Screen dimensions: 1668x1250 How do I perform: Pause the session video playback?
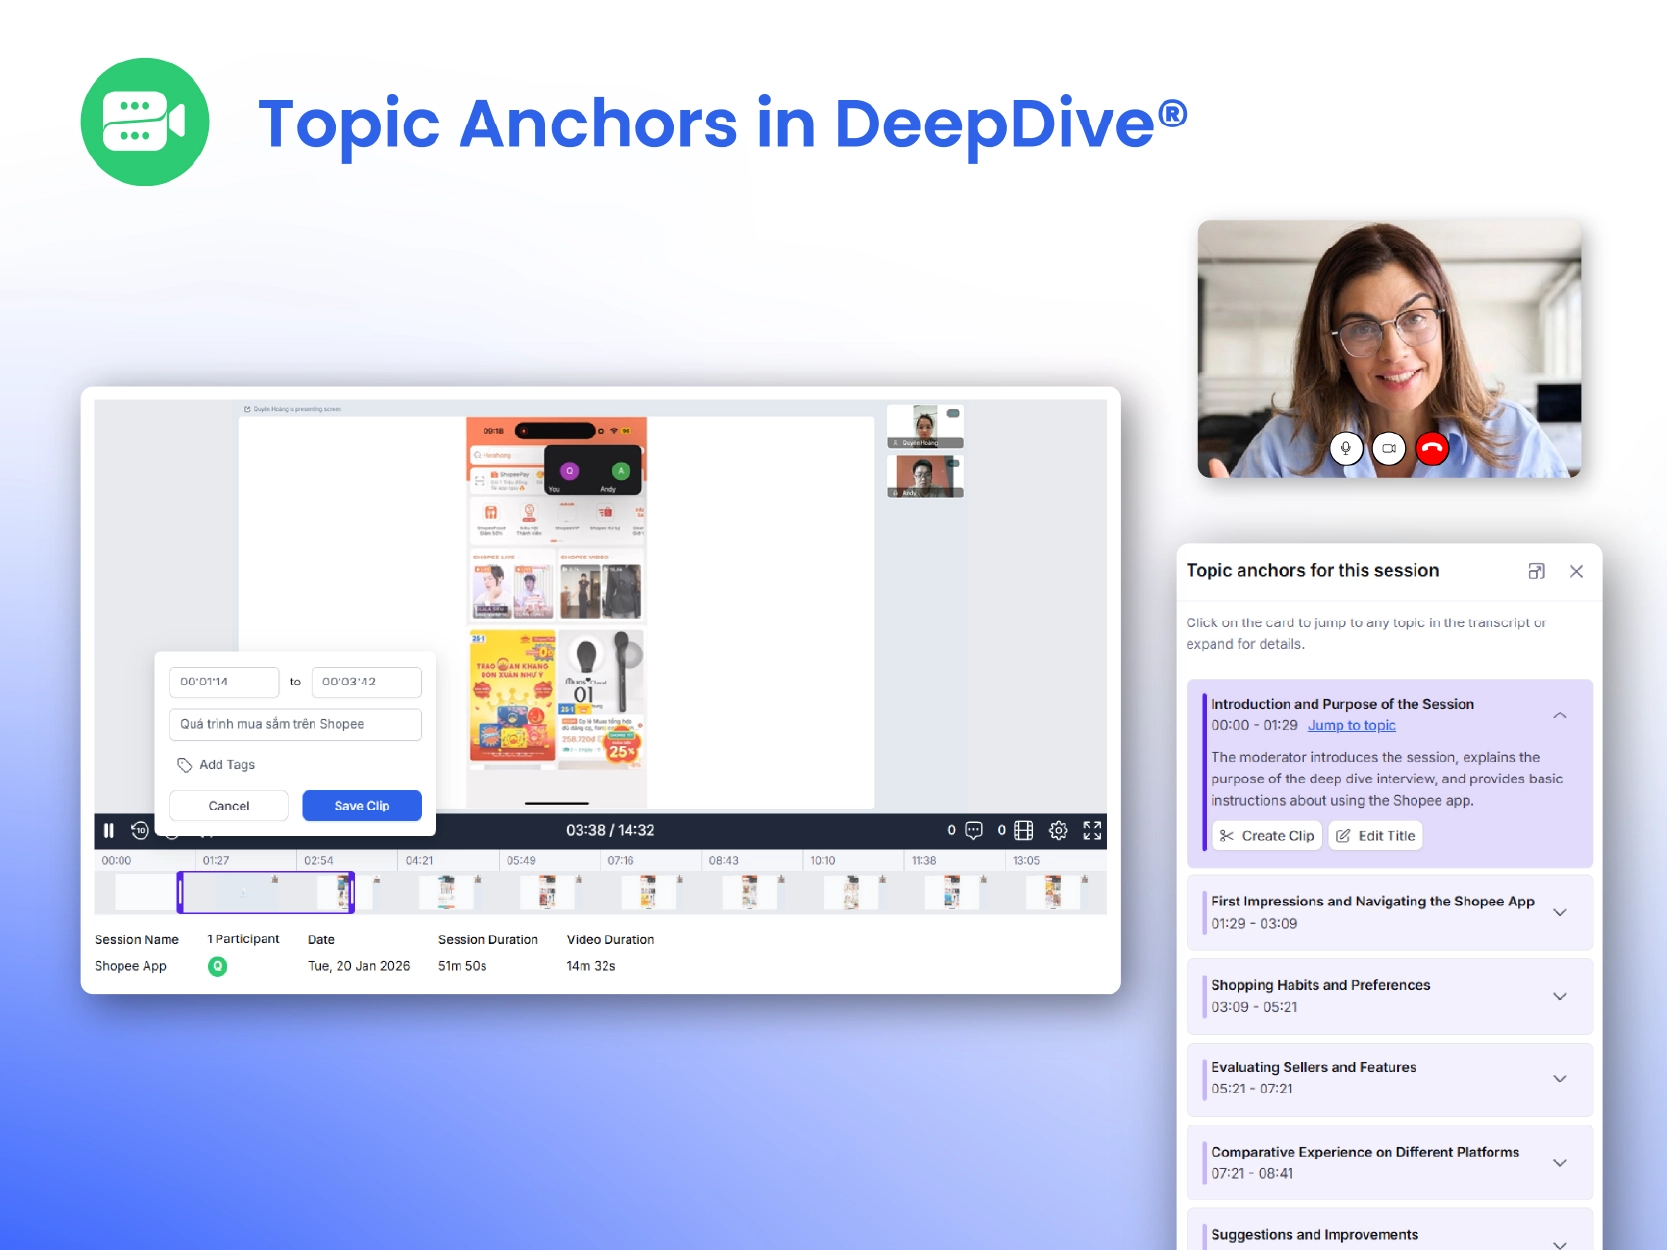[x=109, y=830]
